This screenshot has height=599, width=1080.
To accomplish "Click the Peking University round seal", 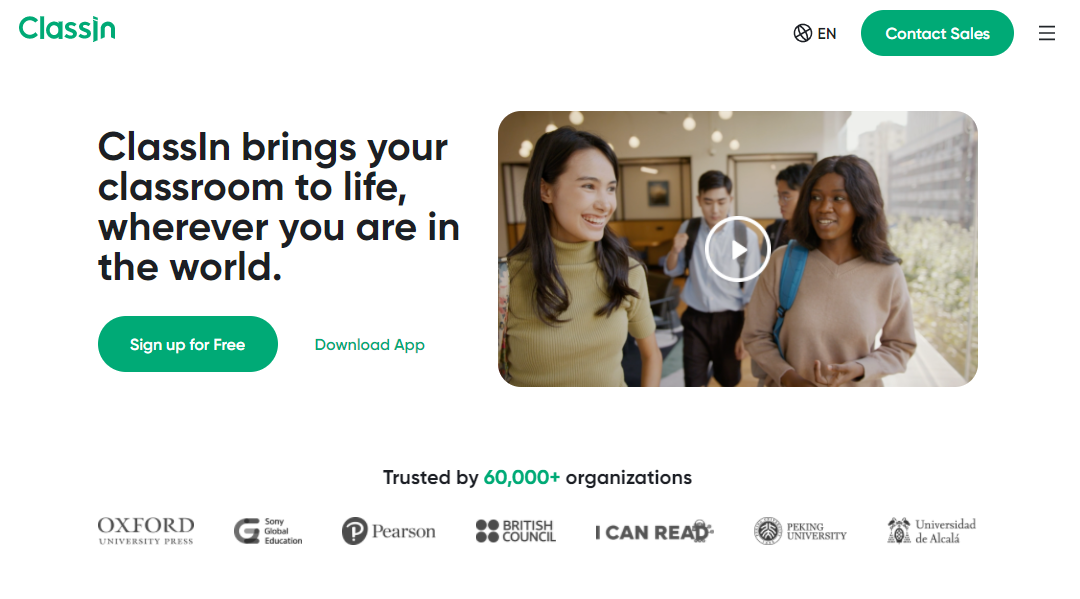I will pyautogui.click(x=767, y=531).
